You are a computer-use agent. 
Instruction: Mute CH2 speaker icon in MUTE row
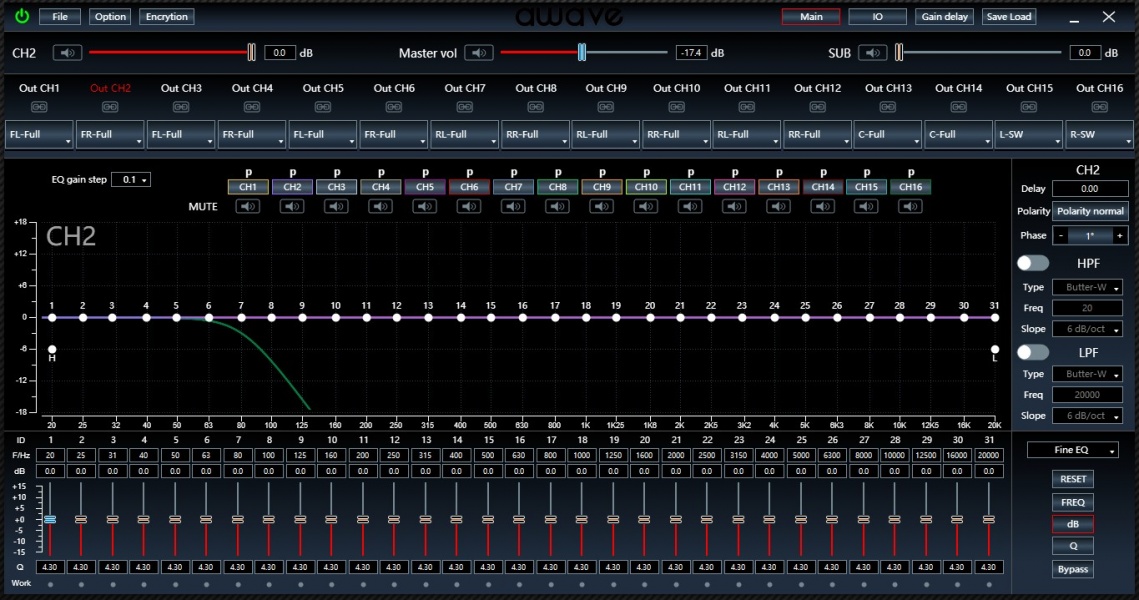coord(292,206)
